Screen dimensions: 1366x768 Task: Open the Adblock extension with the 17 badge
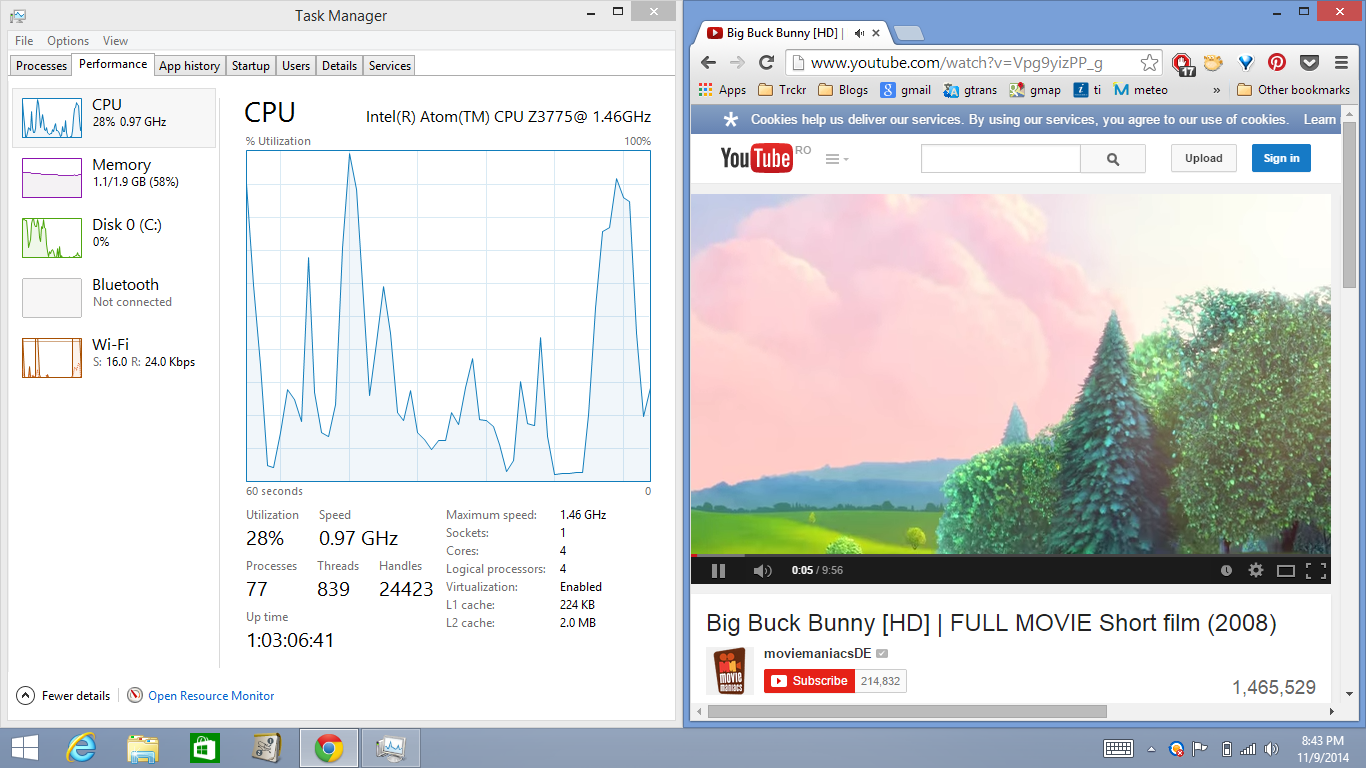click(1183, 63)
